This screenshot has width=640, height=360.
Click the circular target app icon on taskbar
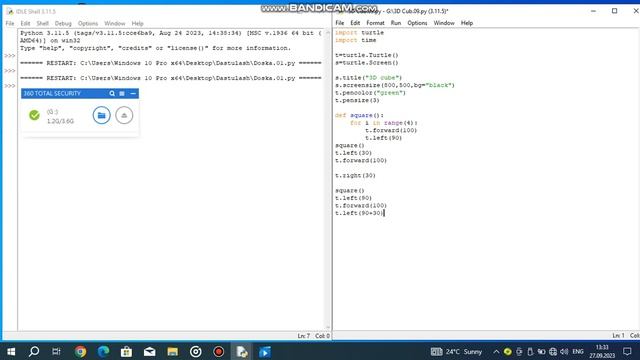196,351
